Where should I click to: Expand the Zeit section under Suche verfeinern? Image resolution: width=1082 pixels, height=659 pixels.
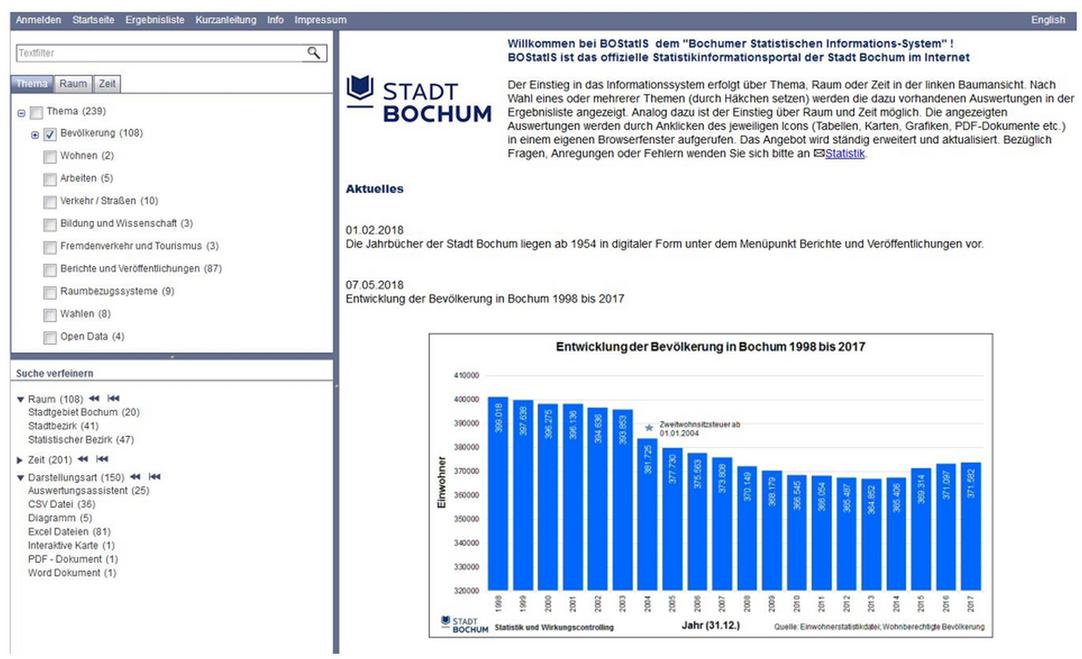coord(20,459)
